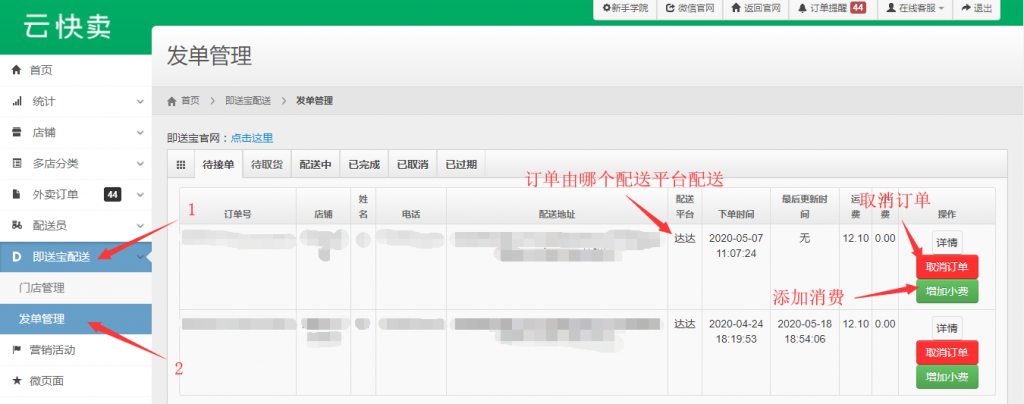Open 点击这里 link to 即送宝官网
This screenshot has height=404, width=1024.
[251, 138]
